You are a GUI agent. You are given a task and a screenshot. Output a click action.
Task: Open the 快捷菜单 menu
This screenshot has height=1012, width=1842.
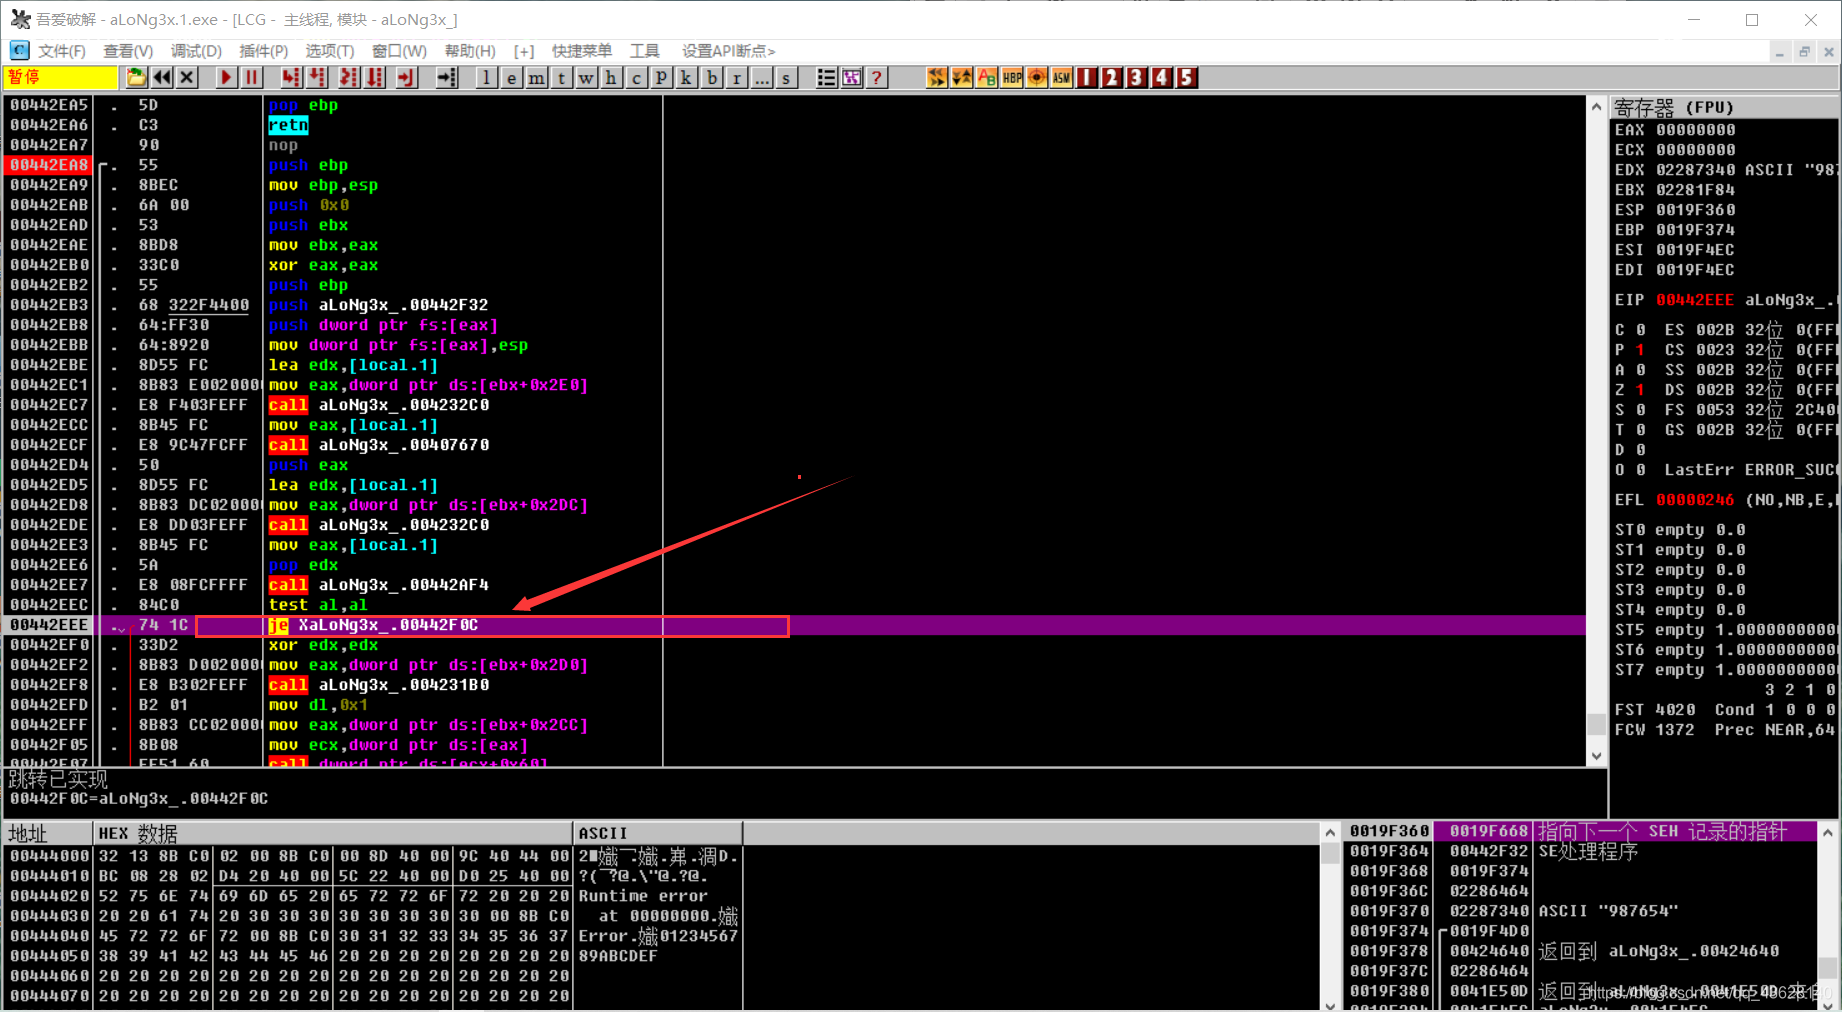(581, 51)
